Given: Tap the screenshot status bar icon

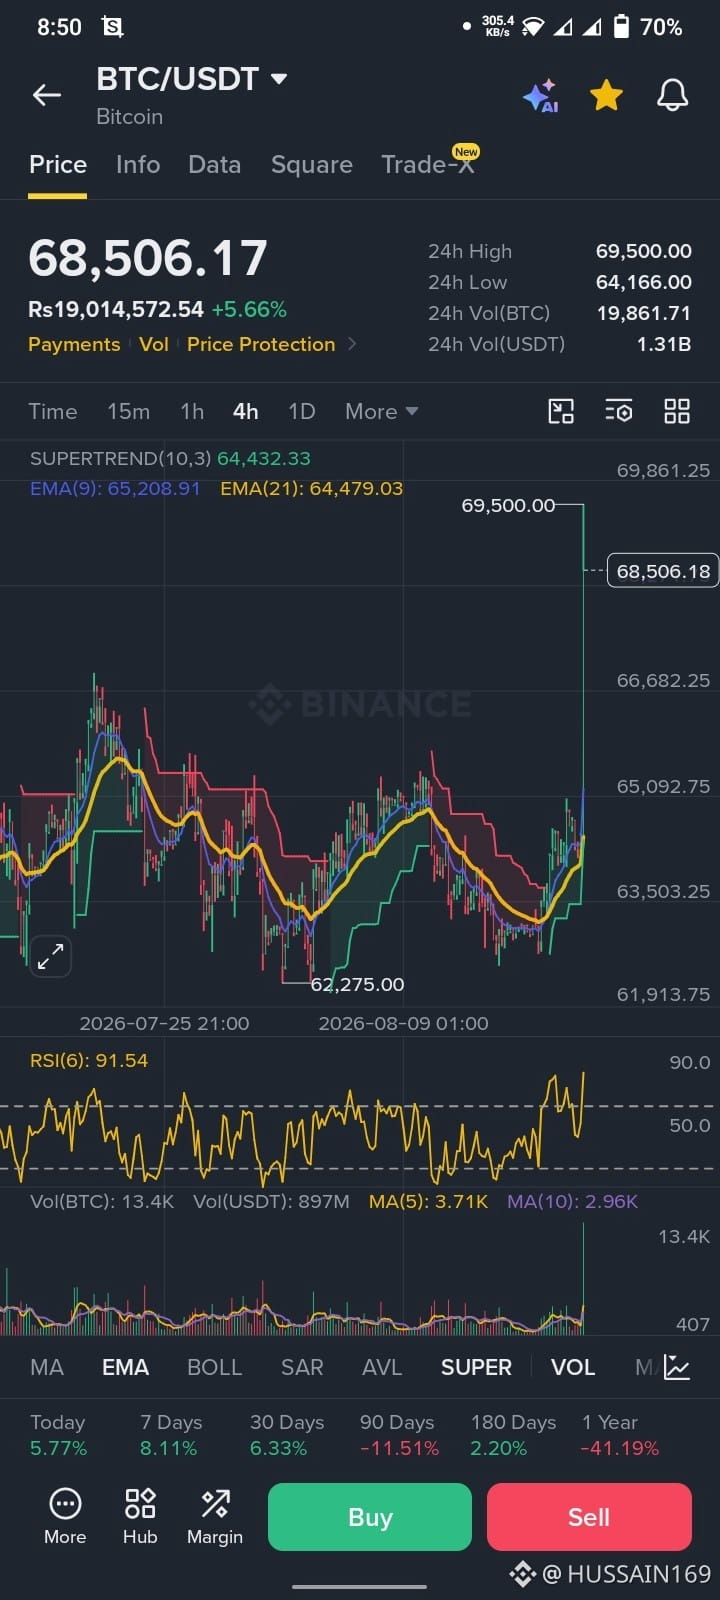Looking at the screenshot, I should click(112, 27).
